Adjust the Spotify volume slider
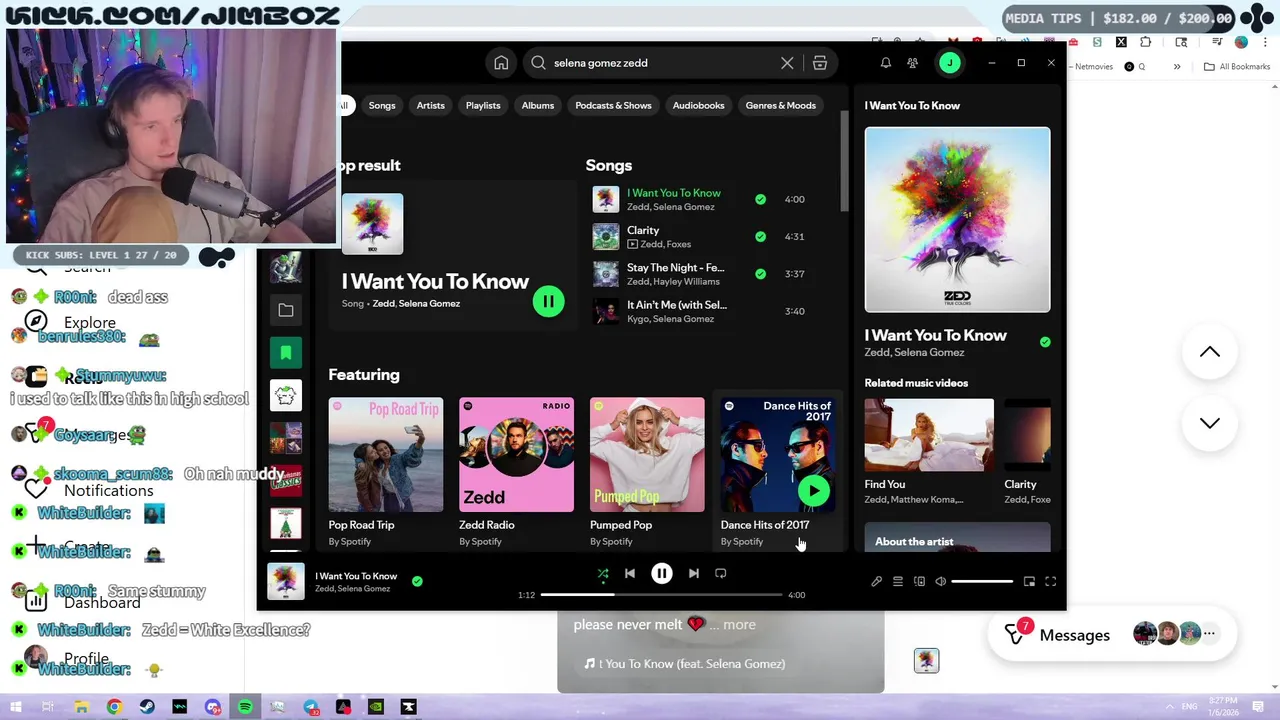Image resolution: width=1280 pixels, height=720 pixels. 982,581
